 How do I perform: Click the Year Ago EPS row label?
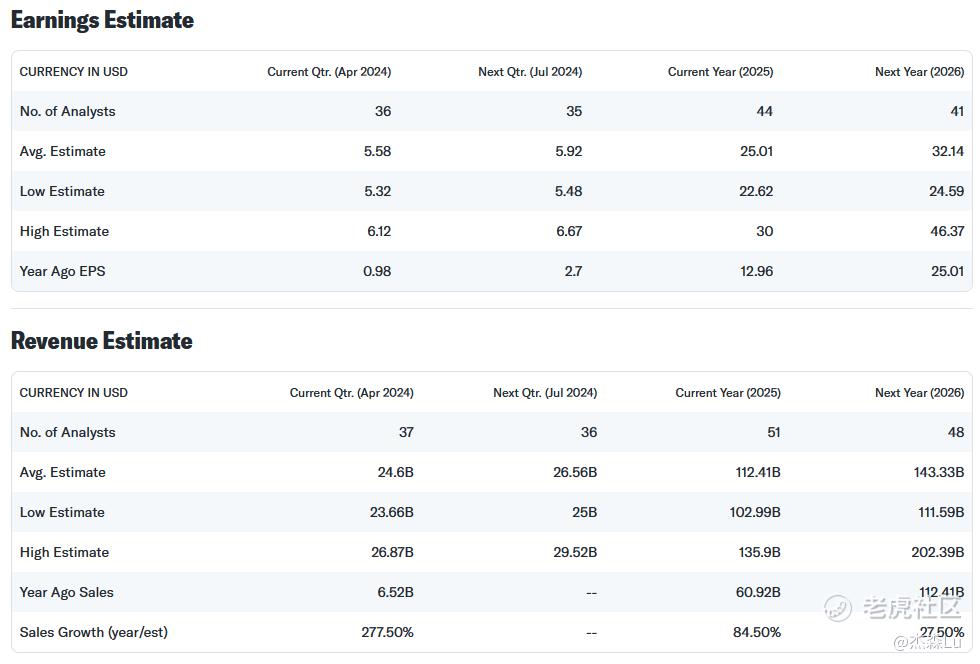62,271
